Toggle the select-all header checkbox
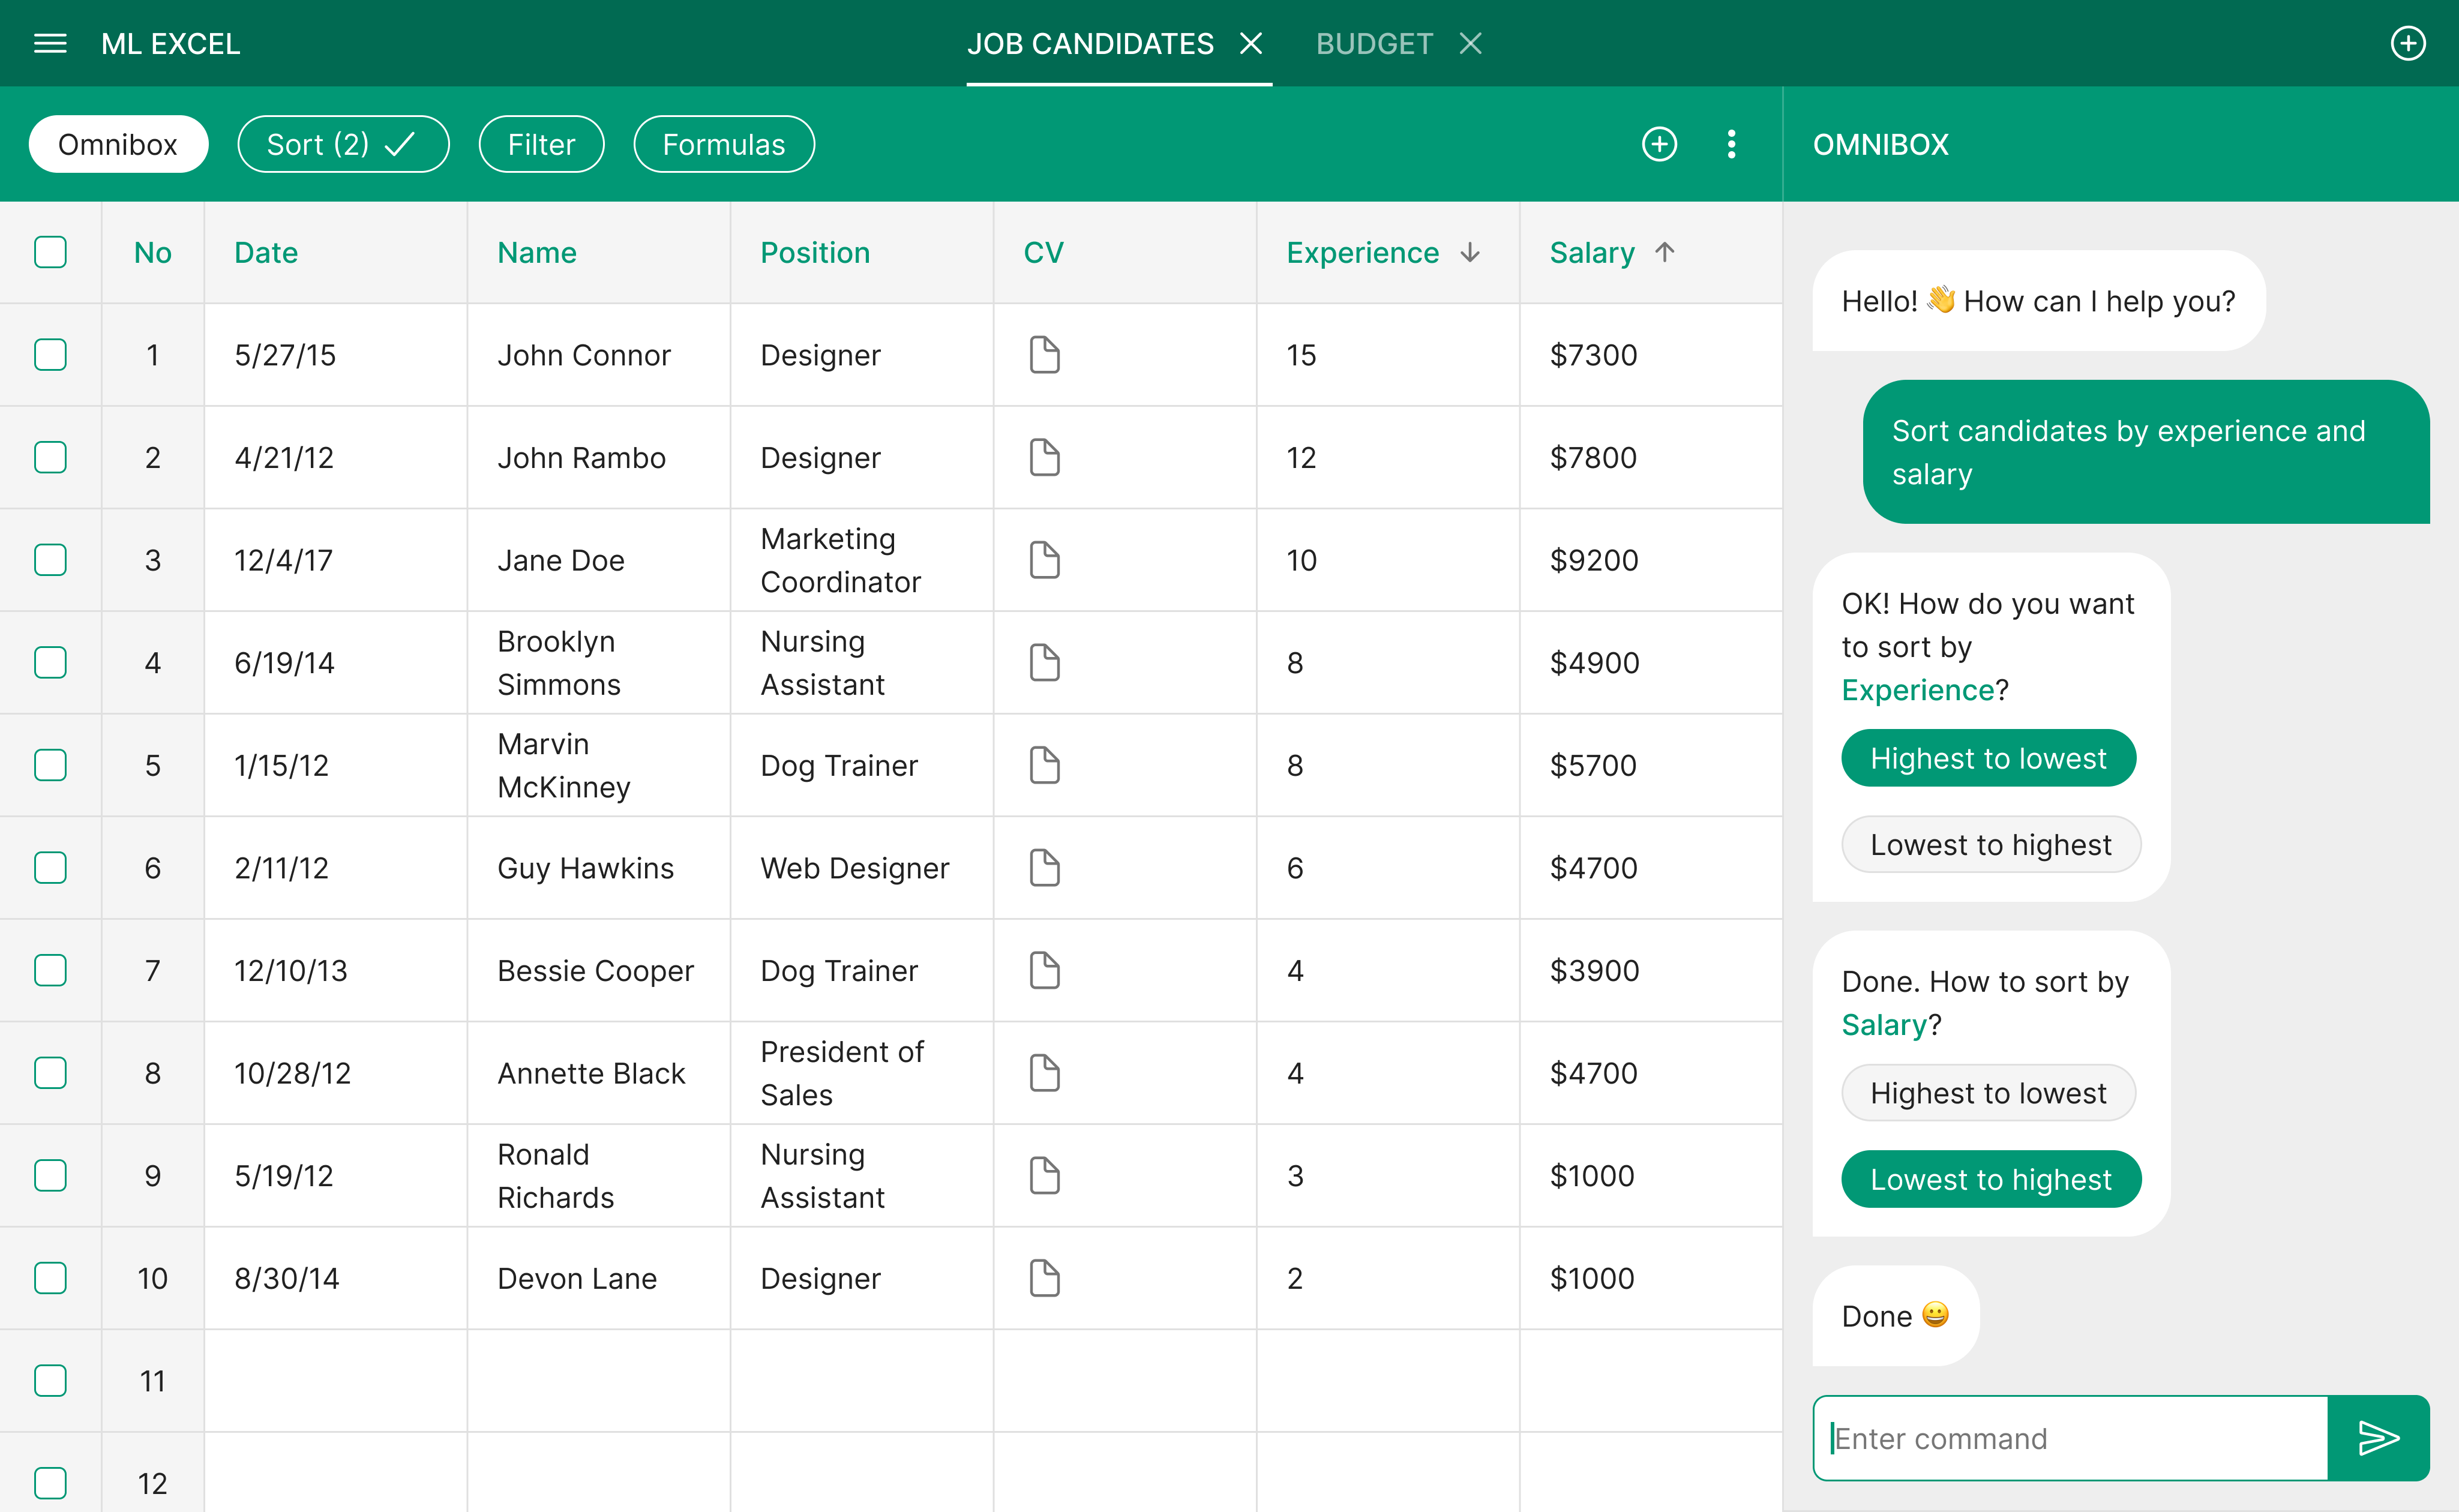 tap(50, 252)
